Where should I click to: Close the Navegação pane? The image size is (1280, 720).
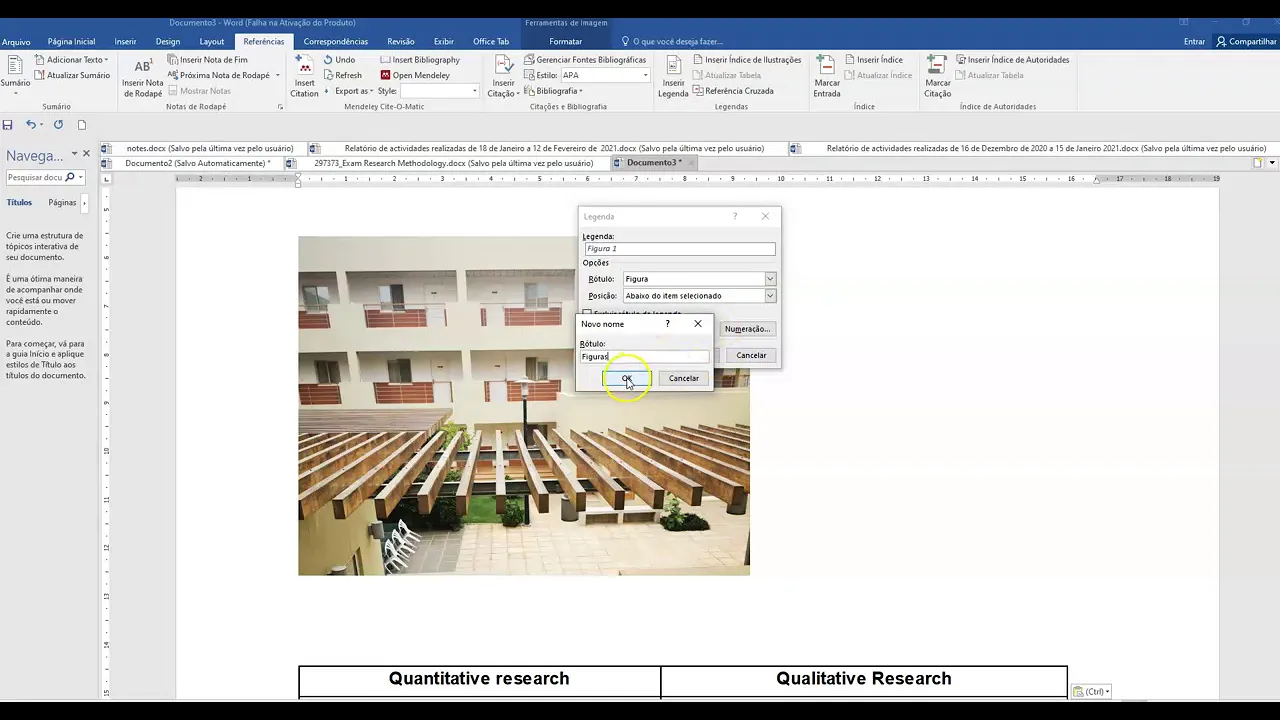(x=86, y=154)
